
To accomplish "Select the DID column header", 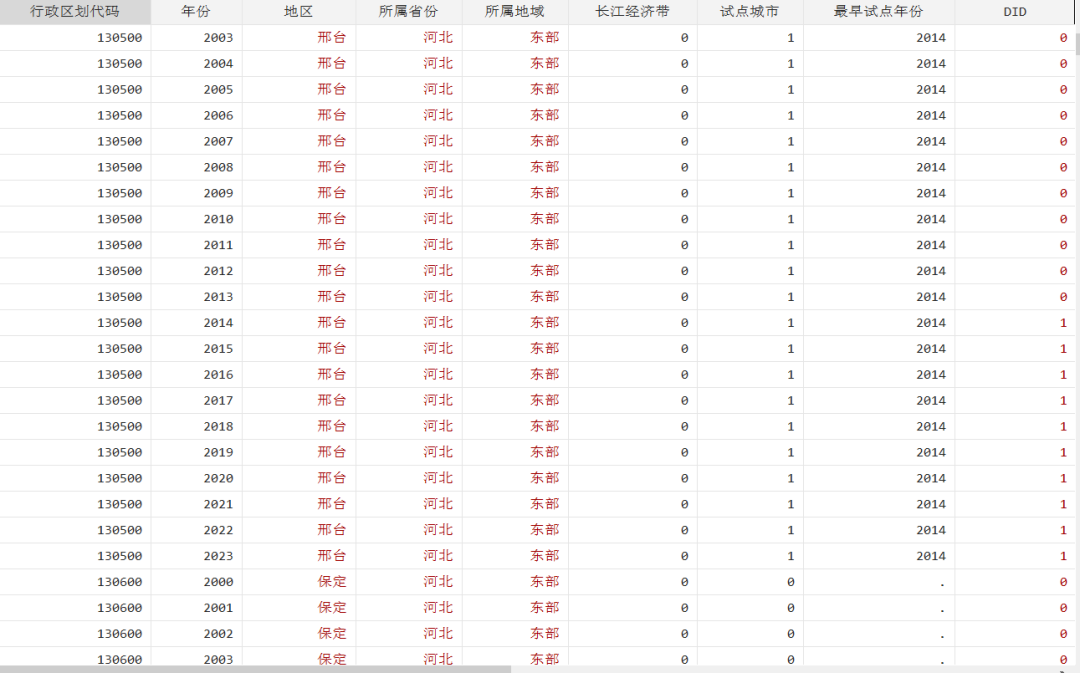I will [1015, 12].
